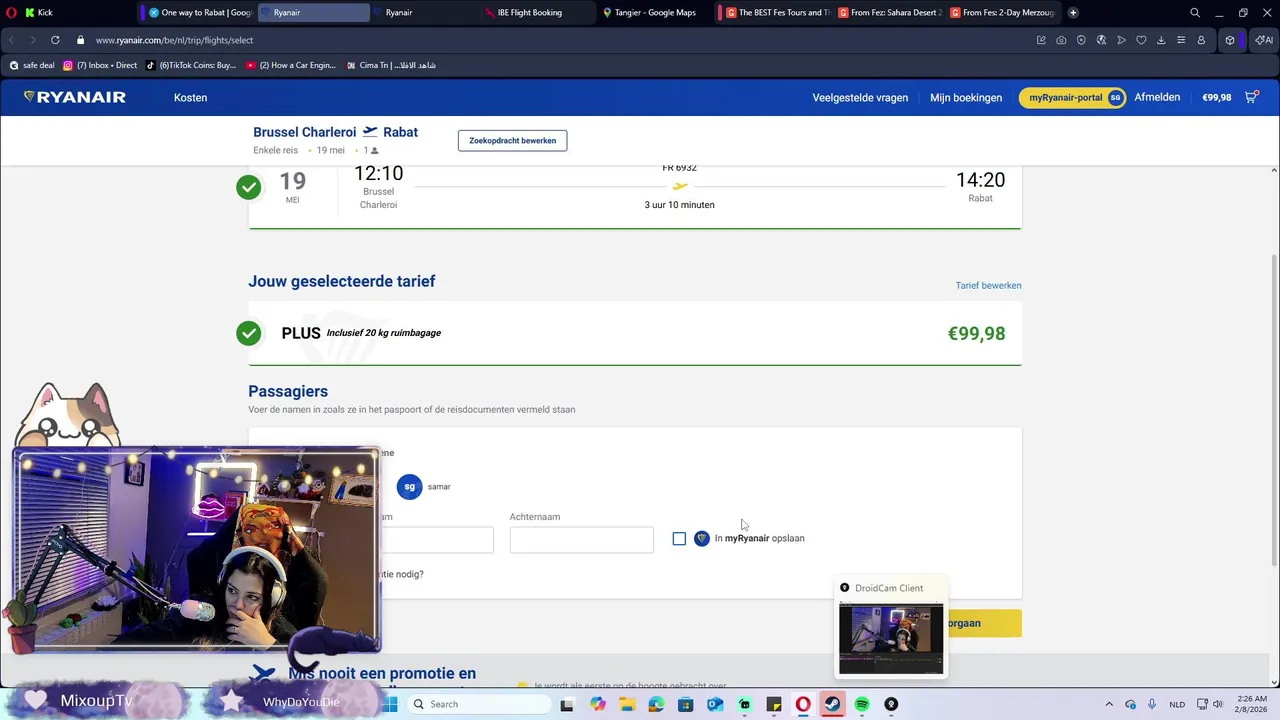Open the 'Cima Tn' bookmark

390,65
